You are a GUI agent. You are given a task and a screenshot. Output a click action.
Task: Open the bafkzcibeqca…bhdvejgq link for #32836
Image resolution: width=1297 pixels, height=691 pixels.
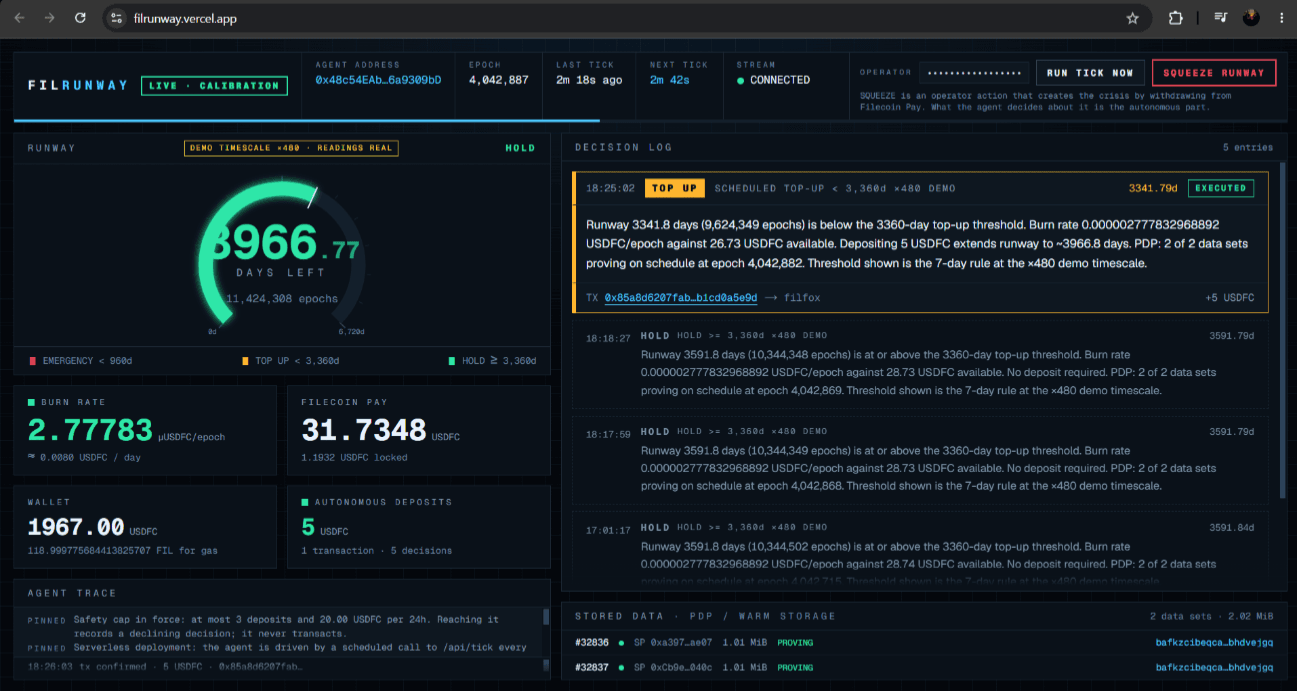click(x=1215, y=642)
